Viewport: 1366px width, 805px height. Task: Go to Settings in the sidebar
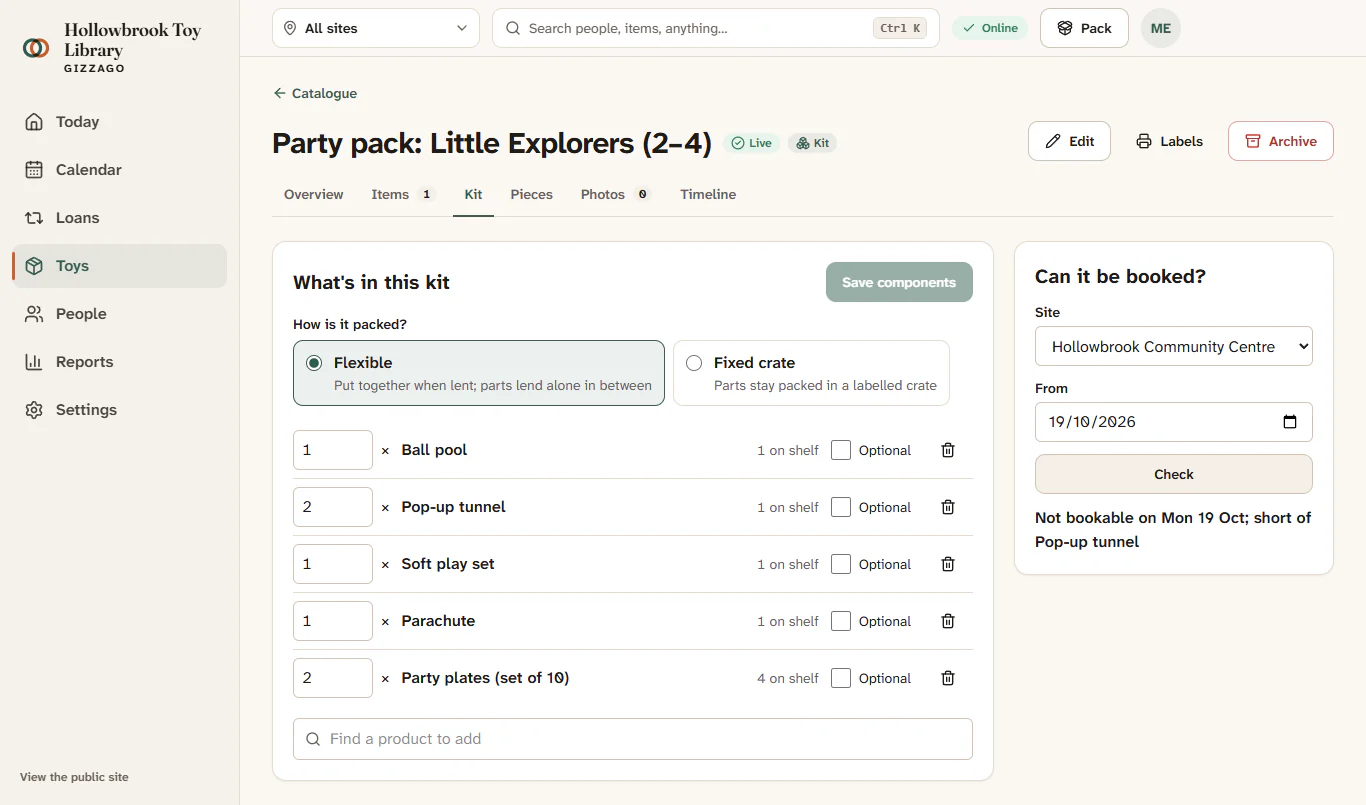click(120, 410)
